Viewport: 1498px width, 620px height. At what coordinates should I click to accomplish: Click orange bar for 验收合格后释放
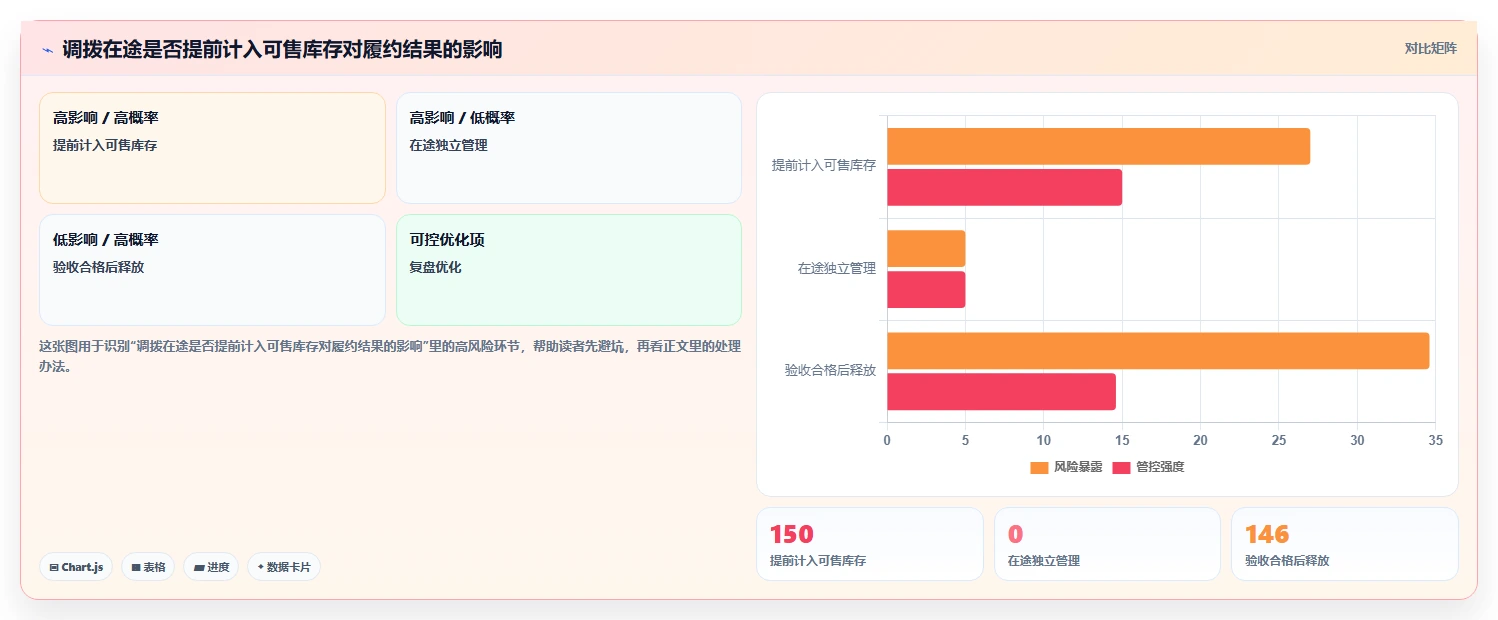pos(1158,351)
